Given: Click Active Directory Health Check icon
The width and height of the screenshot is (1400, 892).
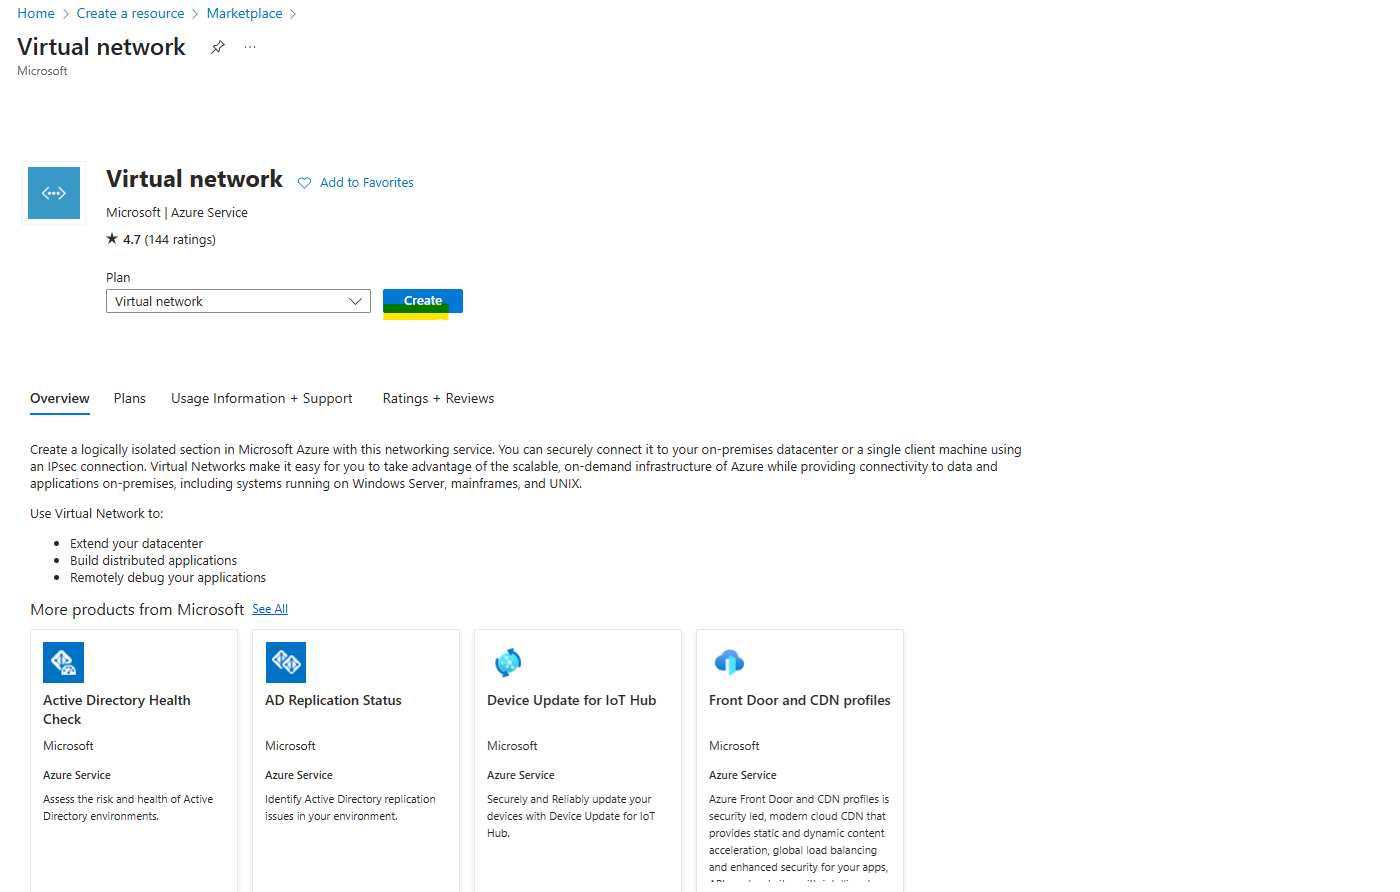Looking at the screenshot, I should 63,662.
